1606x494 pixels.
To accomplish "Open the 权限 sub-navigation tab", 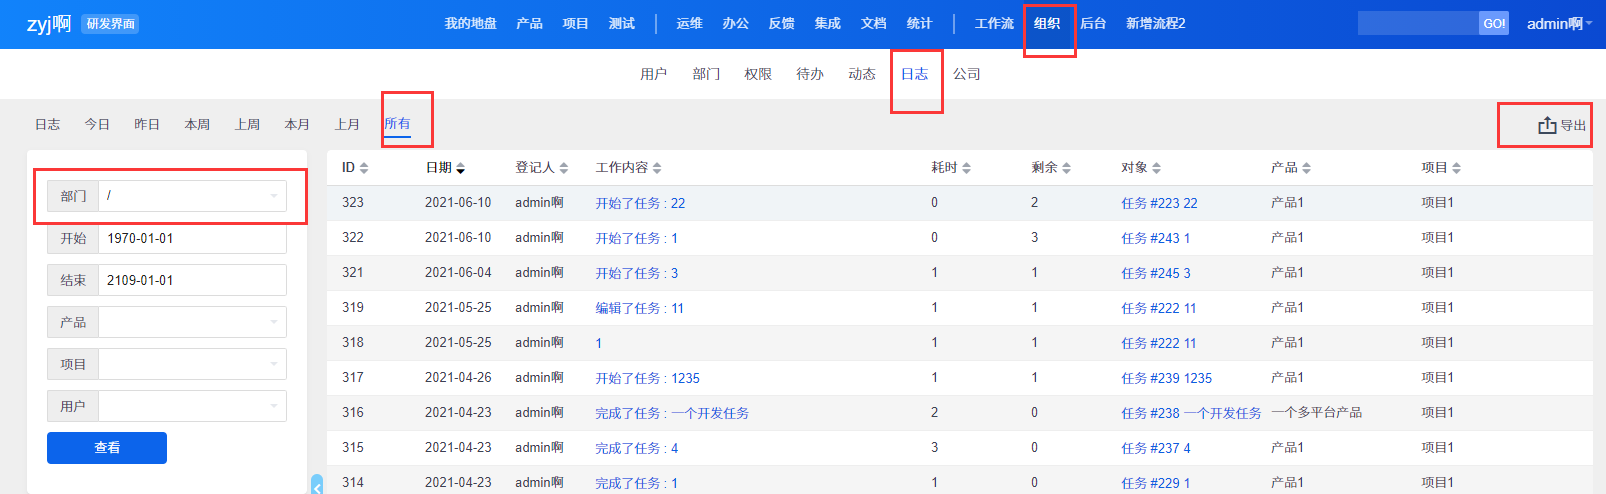I will [x=758, y=74].
